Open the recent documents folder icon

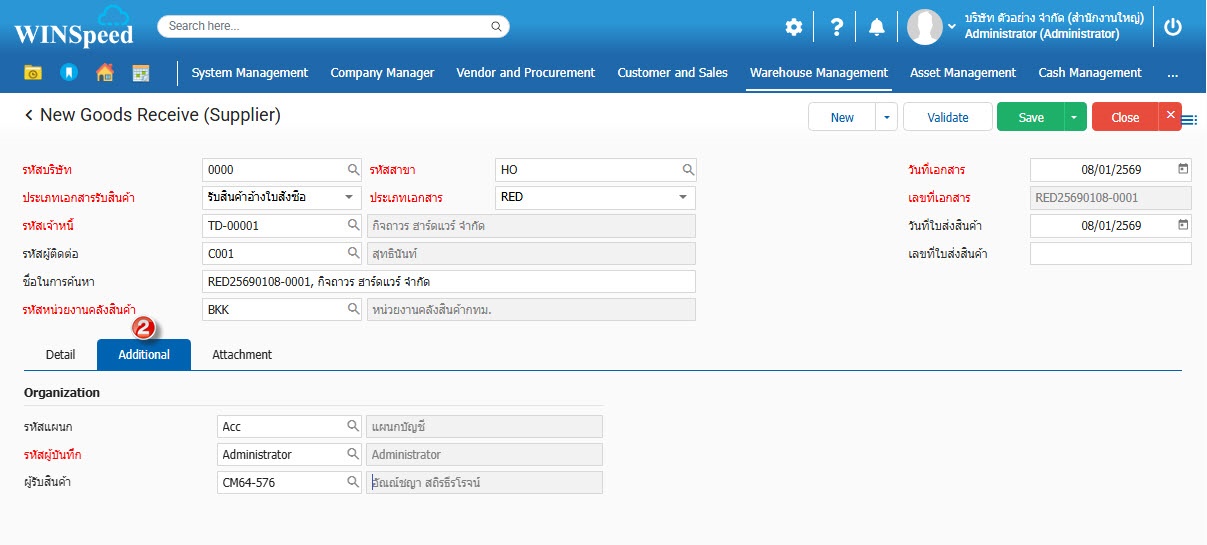[x=33, y=73]
